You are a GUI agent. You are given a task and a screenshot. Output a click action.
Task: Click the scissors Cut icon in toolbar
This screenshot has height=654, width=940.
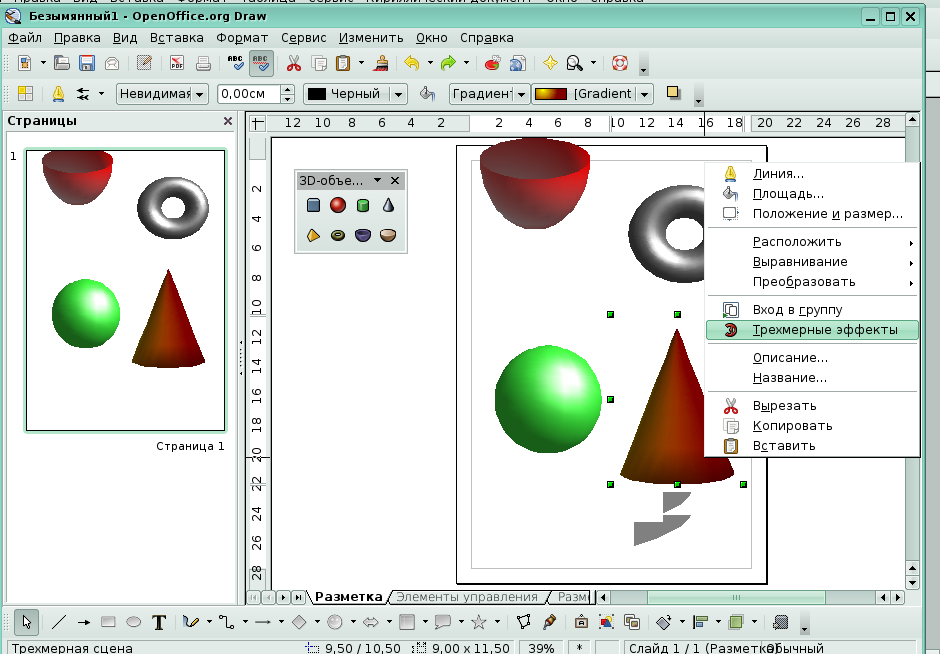[293, 63]
